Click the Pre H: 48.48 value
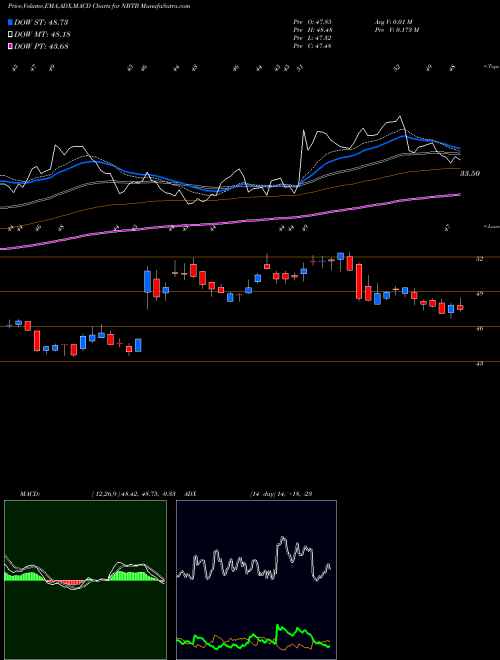Screen dimensions: 500x660 click(x=312, y=30)
